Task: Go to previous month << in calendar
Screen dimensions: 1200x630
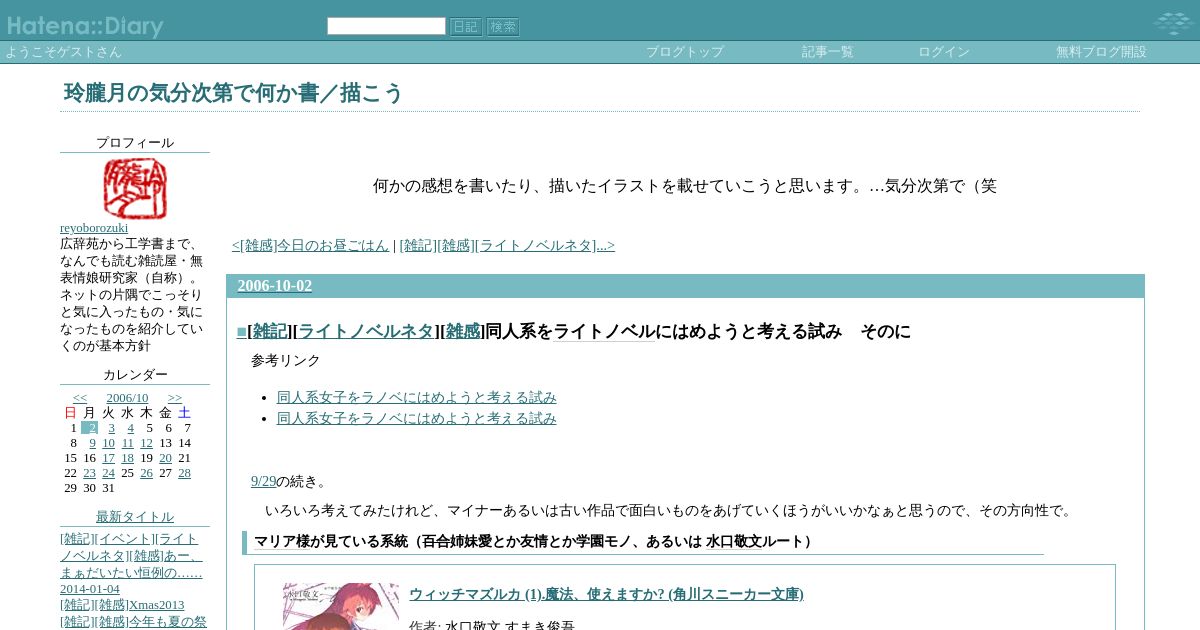Action: (x=80, y=397)
